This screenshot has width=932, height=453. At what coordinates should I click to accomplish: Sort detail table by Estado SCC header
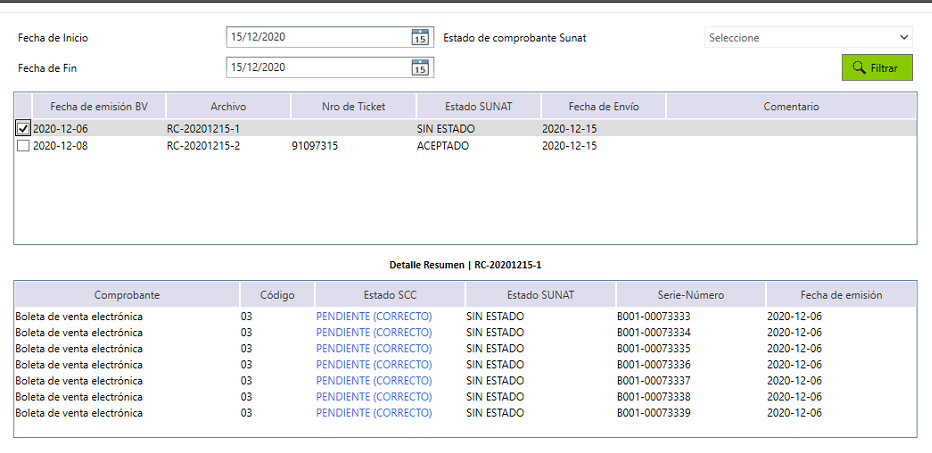389,295
